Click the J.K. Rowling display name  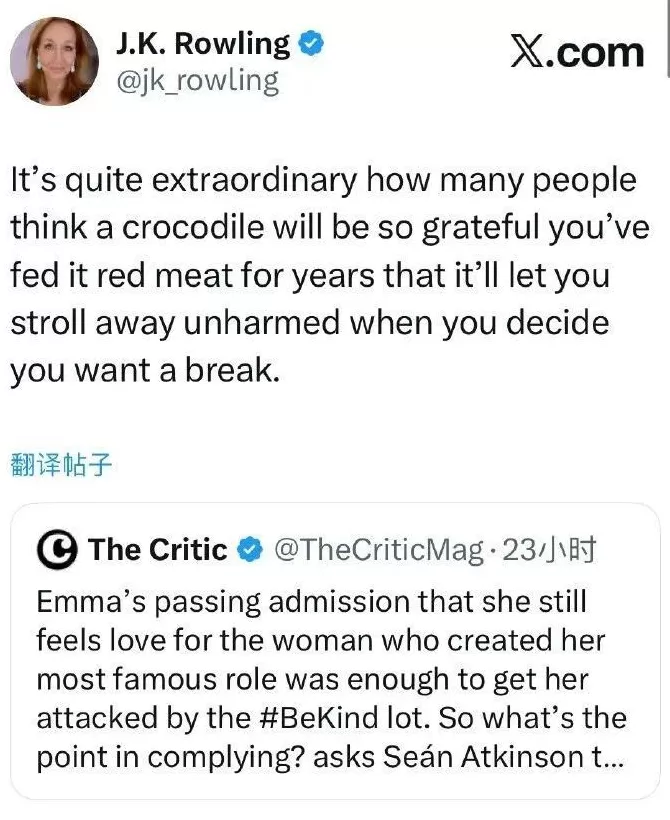(202, 44)
